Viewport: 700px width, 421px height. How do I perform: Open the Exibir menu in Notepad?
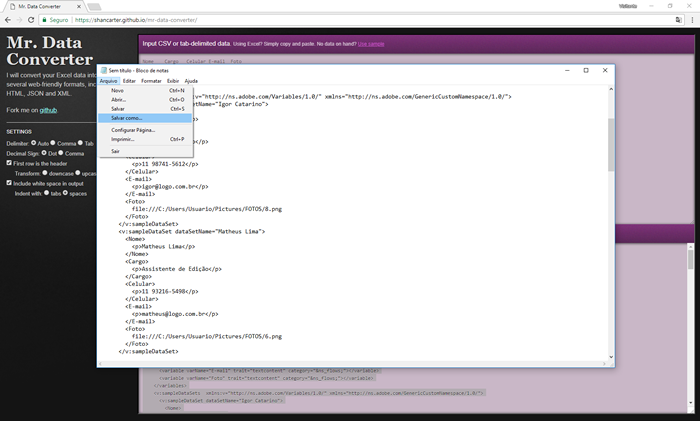click(173, 81)
